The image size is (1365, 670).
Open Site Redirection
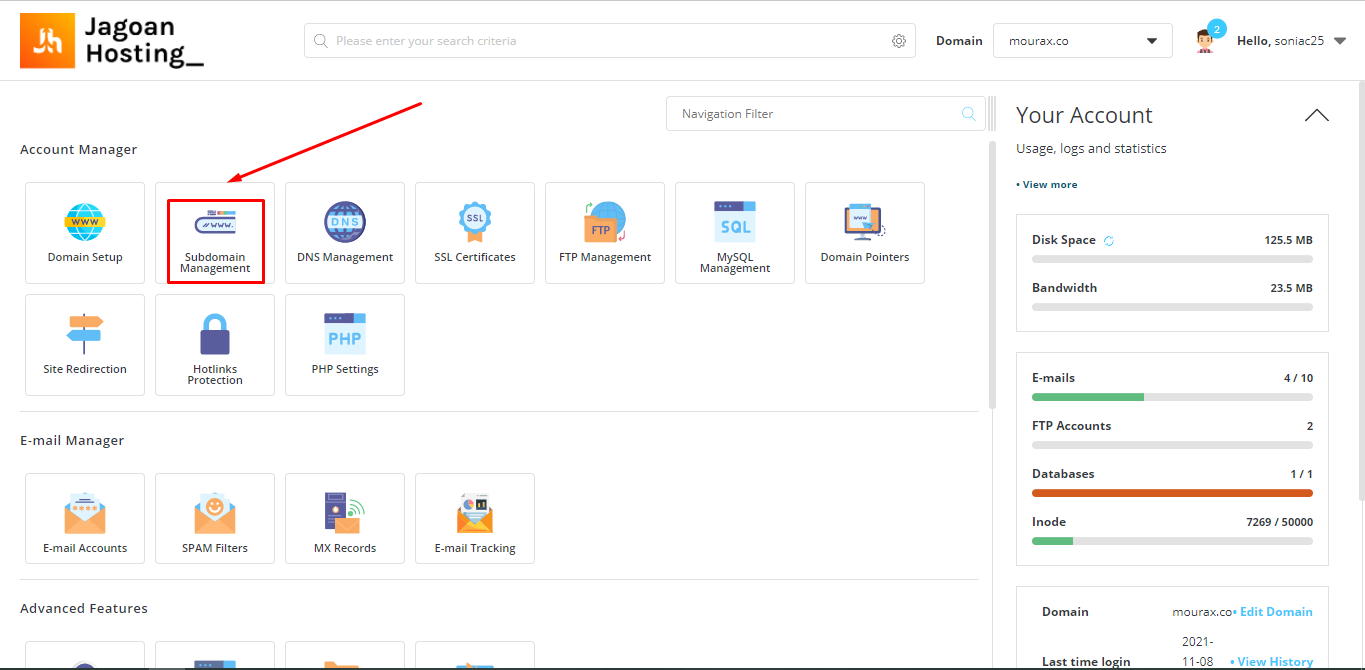85,345
